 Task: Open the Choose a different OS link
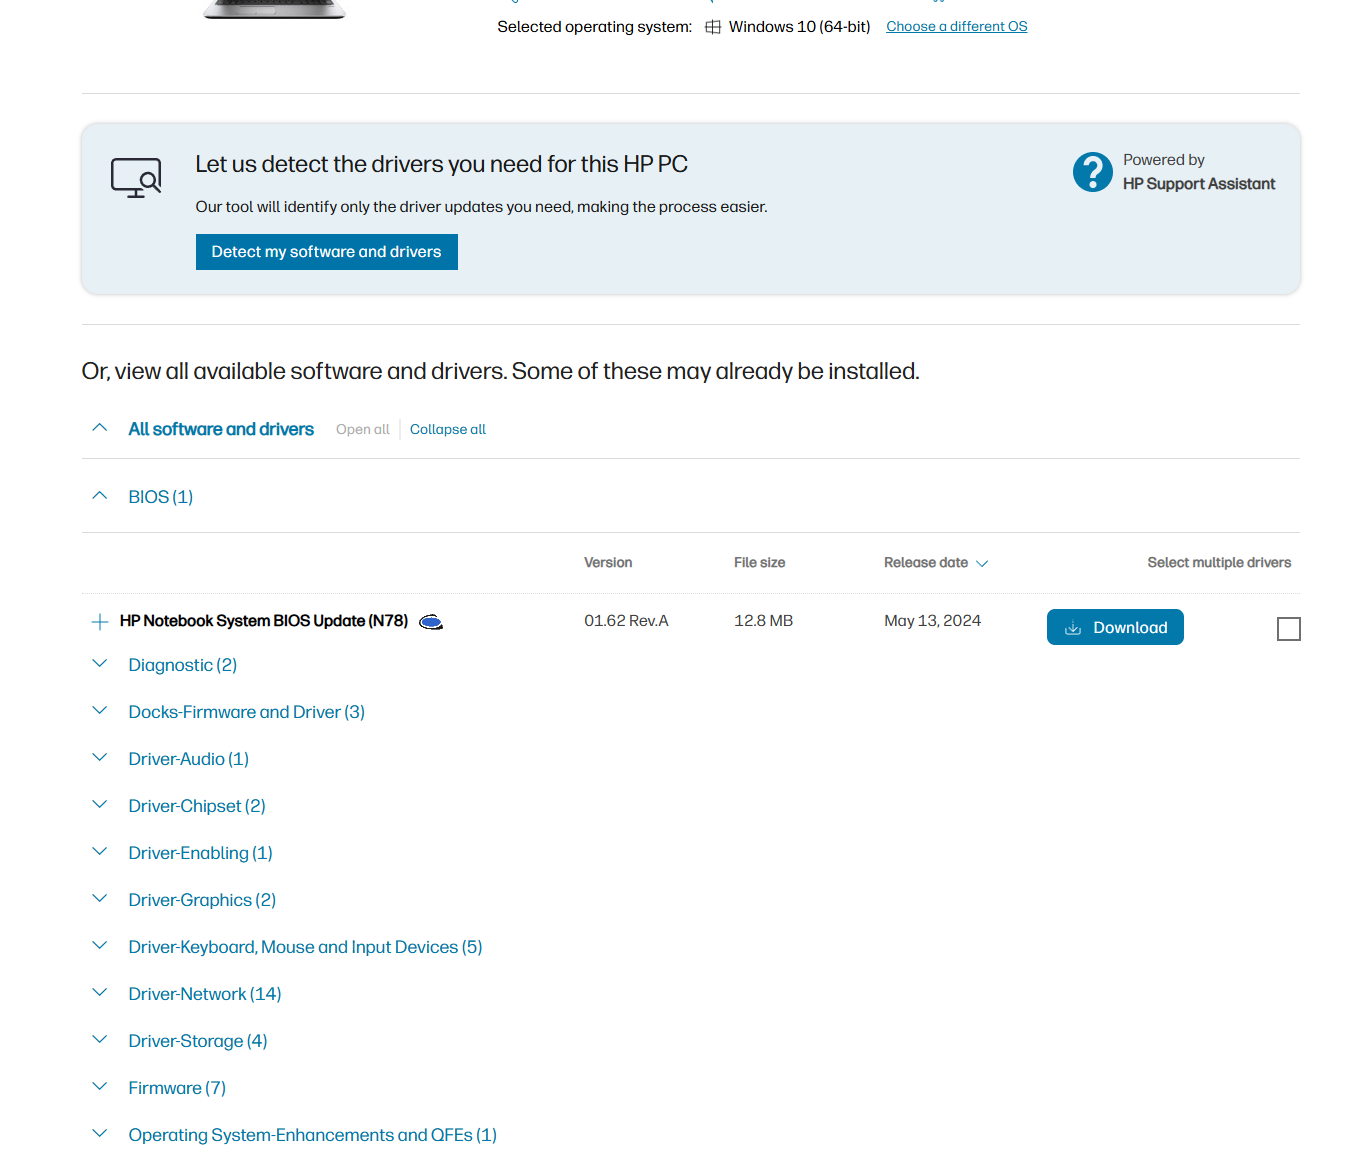pos(957,27)
